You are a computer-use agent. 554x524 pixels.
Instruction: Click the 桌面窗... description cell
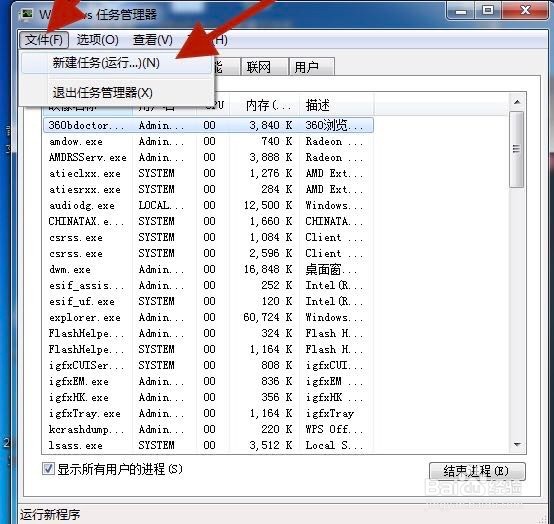[x=331, y=270]
